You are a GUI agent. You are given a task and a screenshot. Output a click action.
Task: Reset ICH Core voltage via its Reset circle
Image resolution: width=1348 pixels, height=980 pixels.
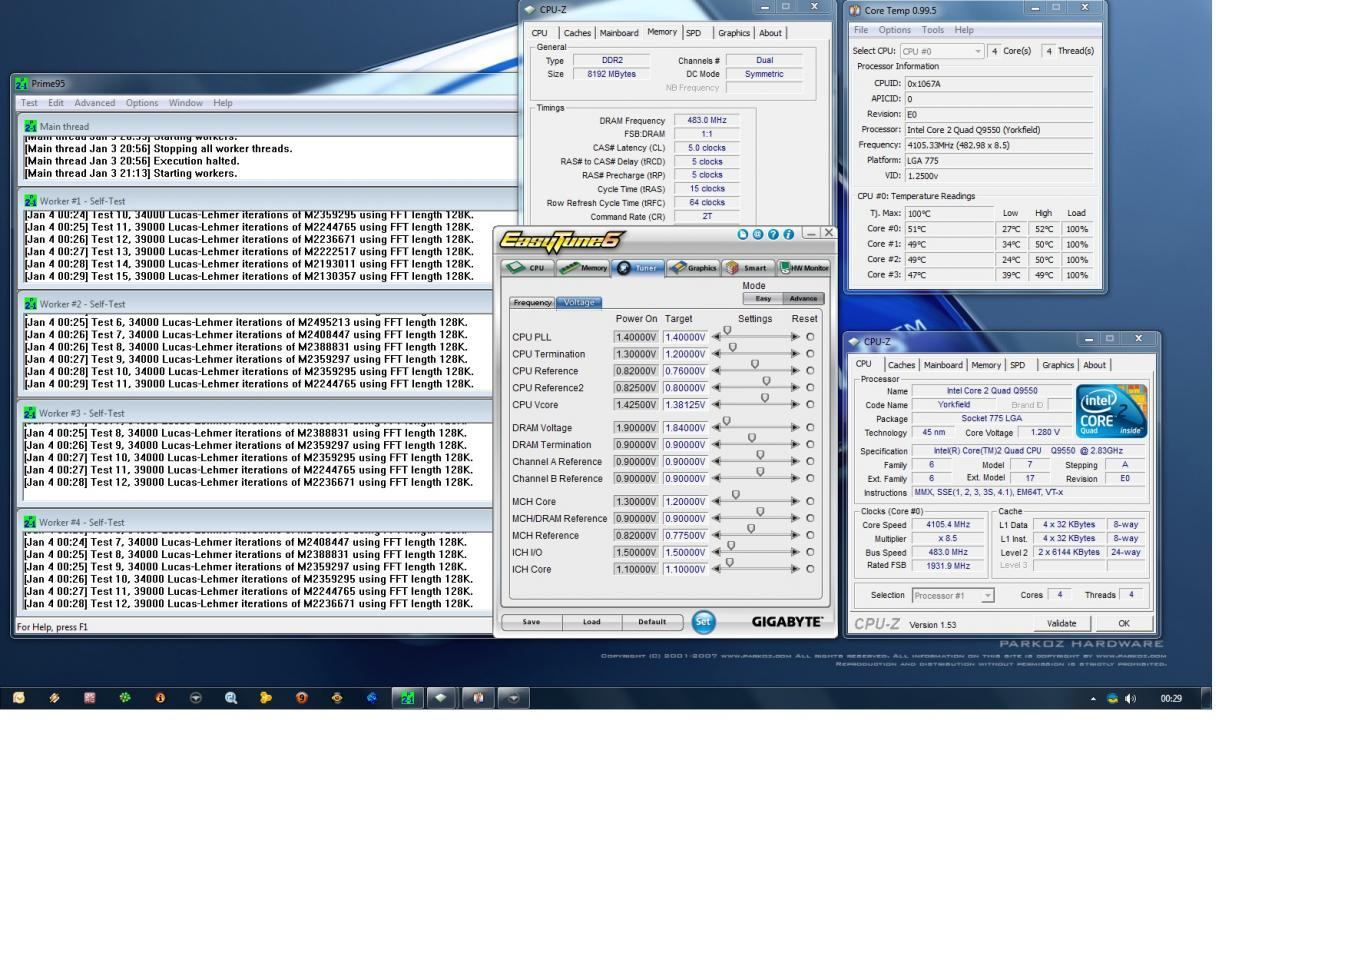810,569
